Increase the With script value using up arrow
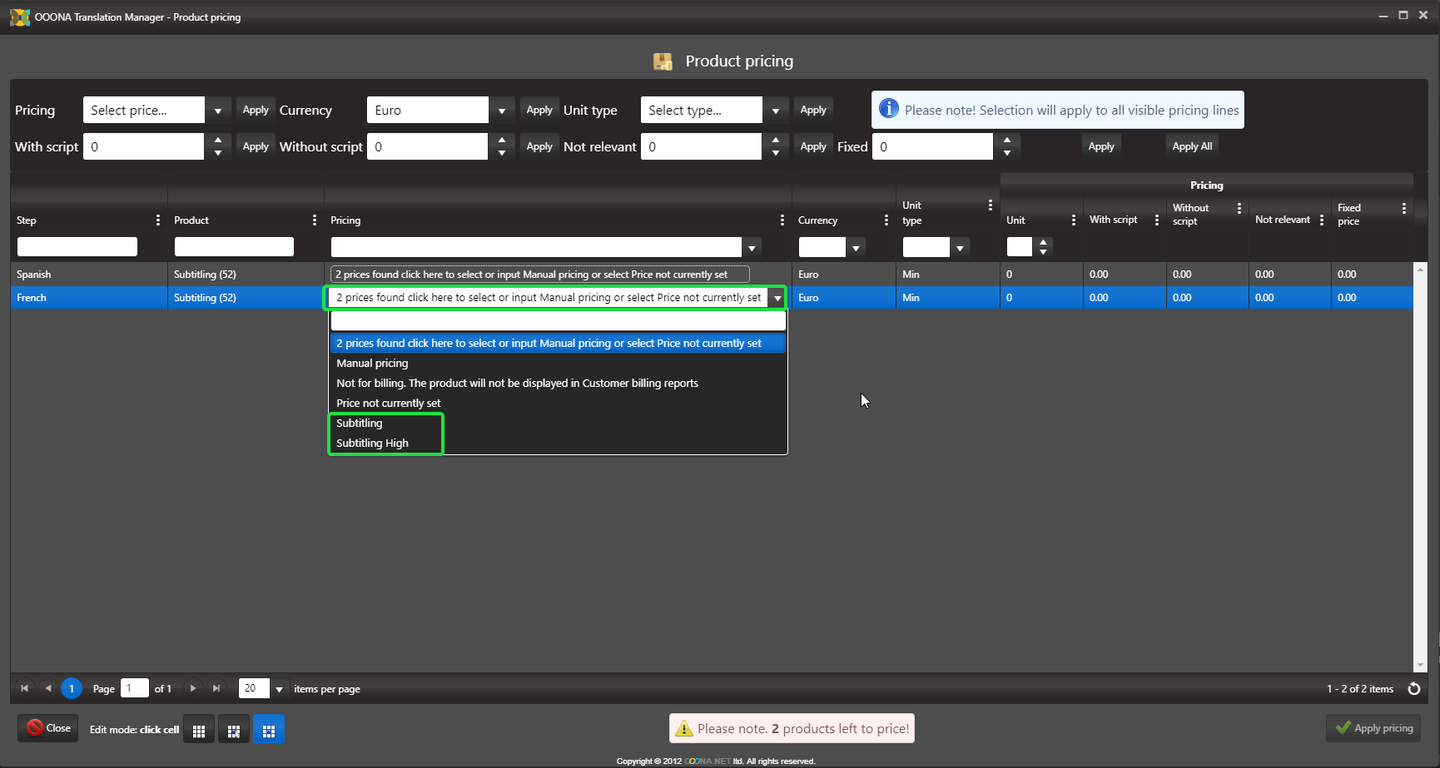 [x=218, y=140]
